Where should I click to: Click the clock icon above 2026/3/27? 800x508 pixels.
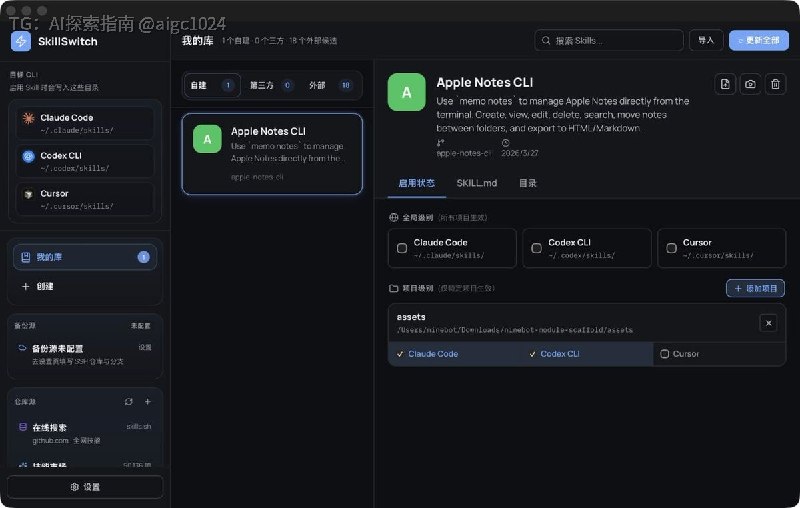pos(505,143)
